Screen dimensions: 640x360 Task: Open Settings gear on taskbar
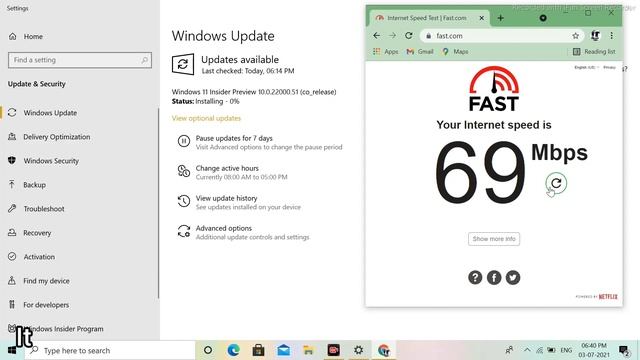(x=358, y=350)
